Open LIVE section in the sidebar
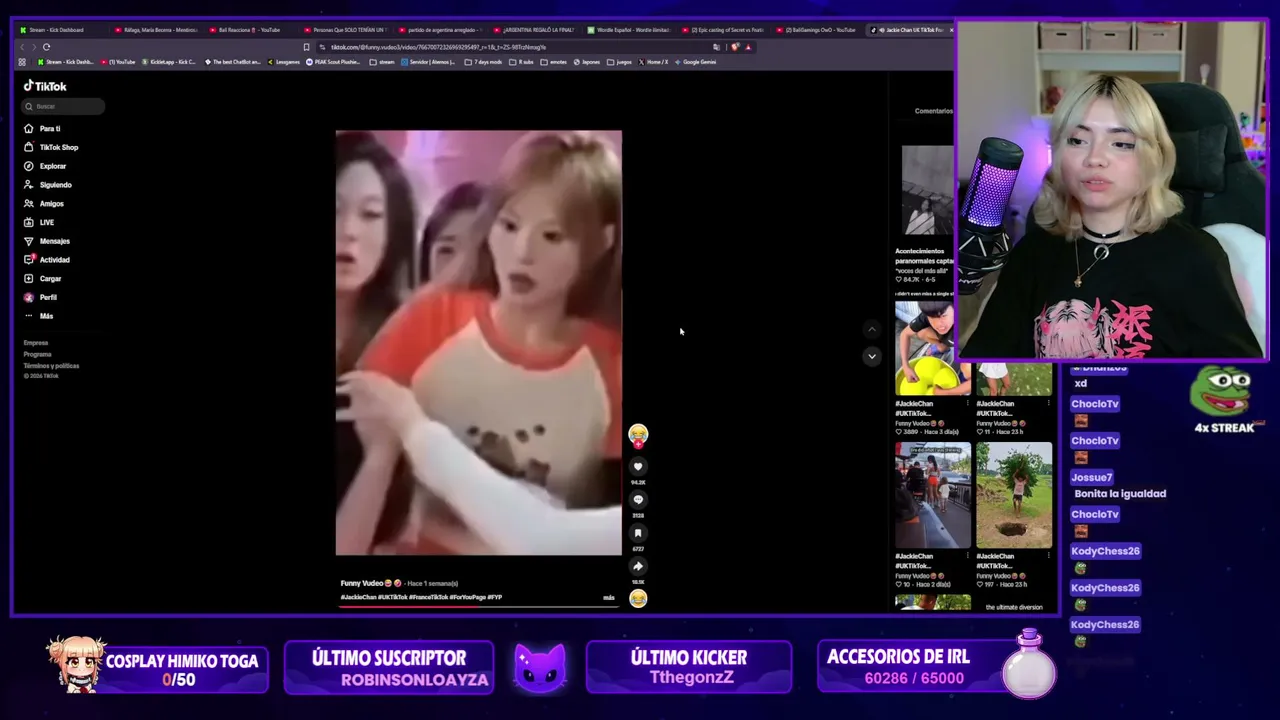Screen dimensions: 1280x720 pyautogui.click(x=40, y=222)
